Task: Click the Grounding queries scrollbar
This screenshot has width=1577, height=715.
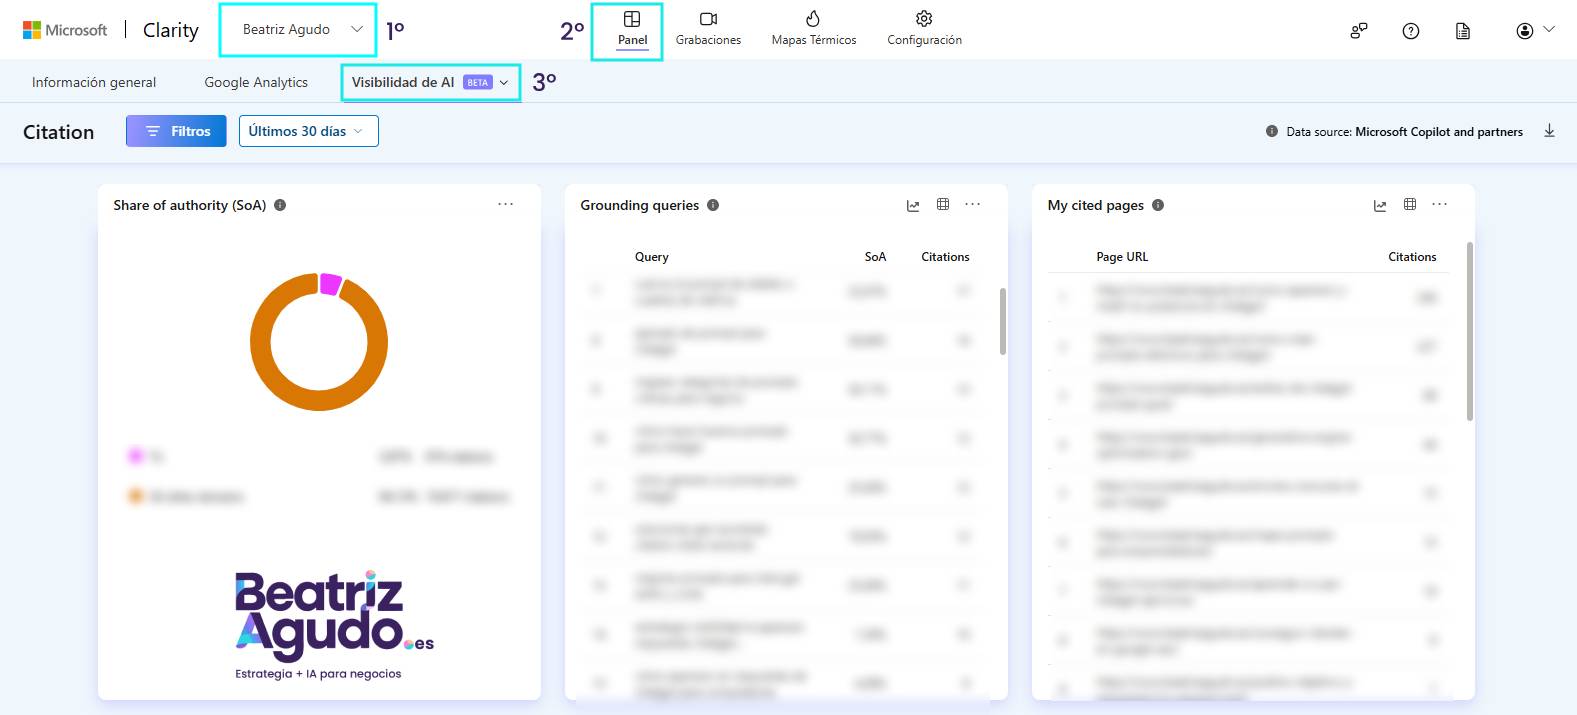Action: (1003, 321)
